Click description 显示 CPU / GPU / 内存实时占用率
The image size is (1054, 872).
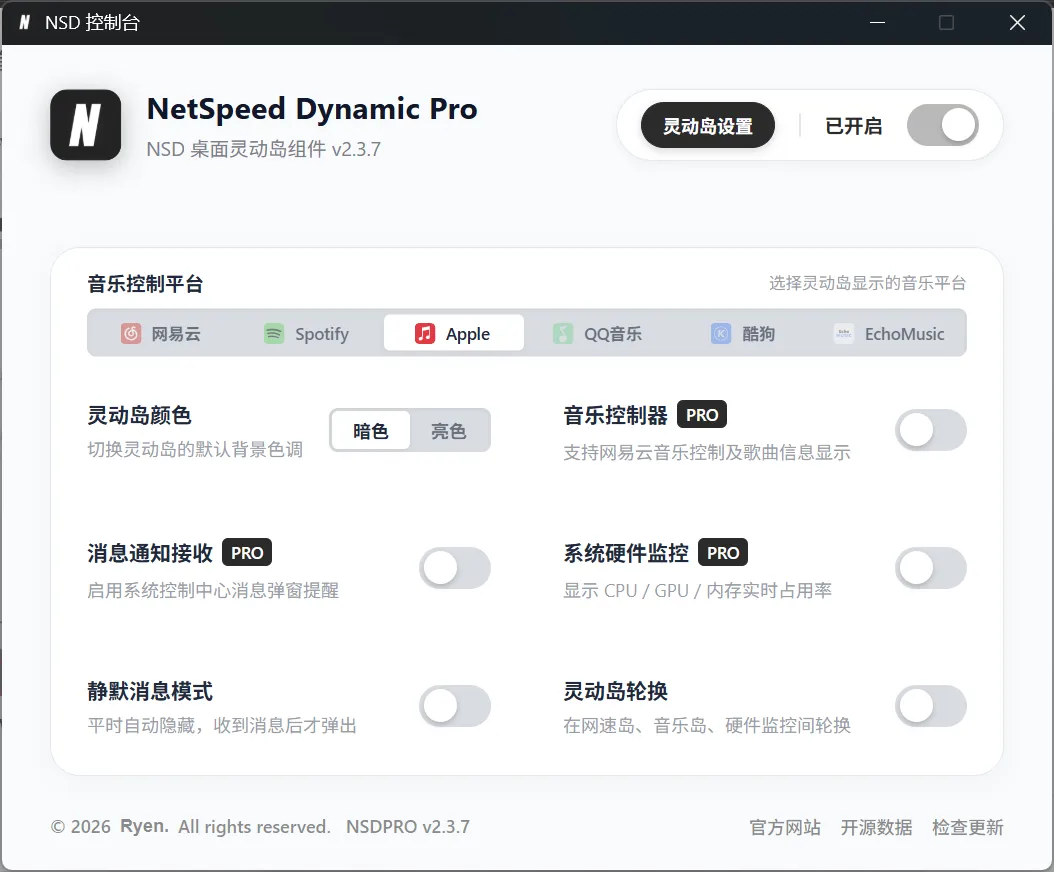tap(698, 590)
